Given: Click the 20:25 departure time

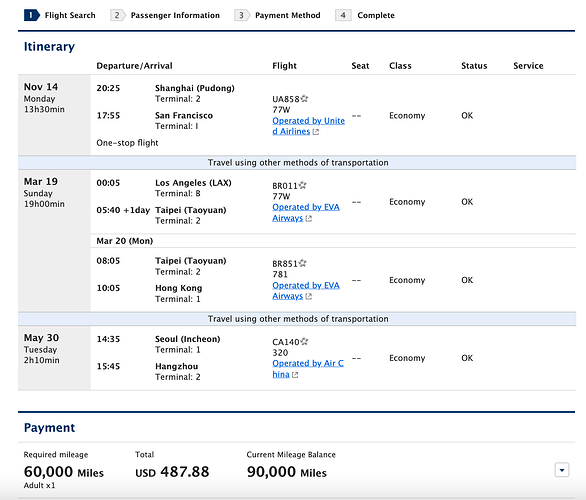Looking at the screenshot, I should (x=108, y=88).
